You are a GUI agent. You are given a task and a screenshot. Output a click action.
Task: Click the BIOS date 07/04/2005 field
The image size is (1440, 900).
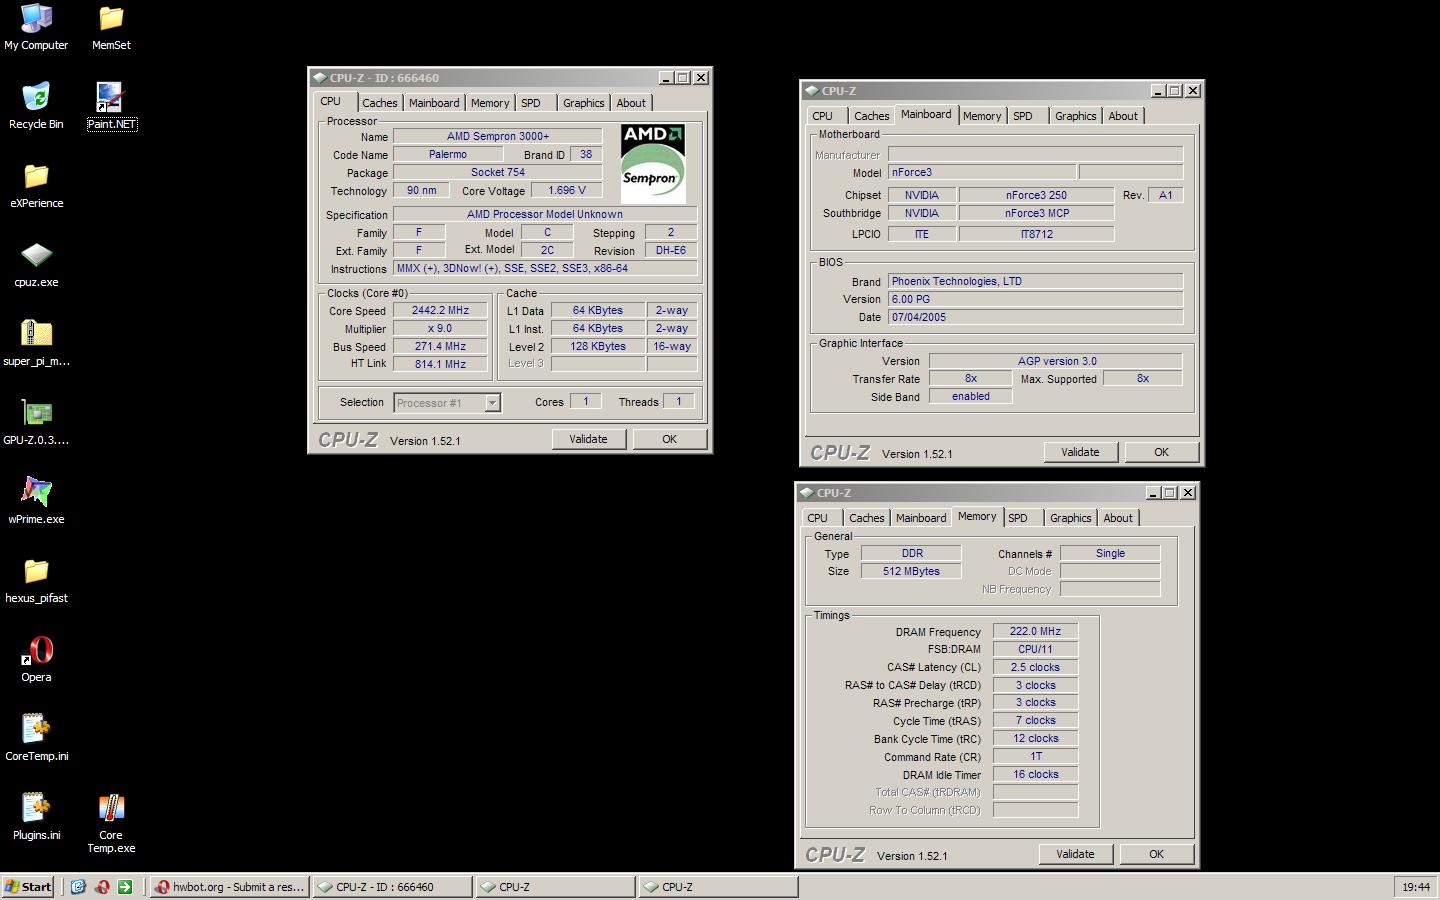[x=1035, y=317]
